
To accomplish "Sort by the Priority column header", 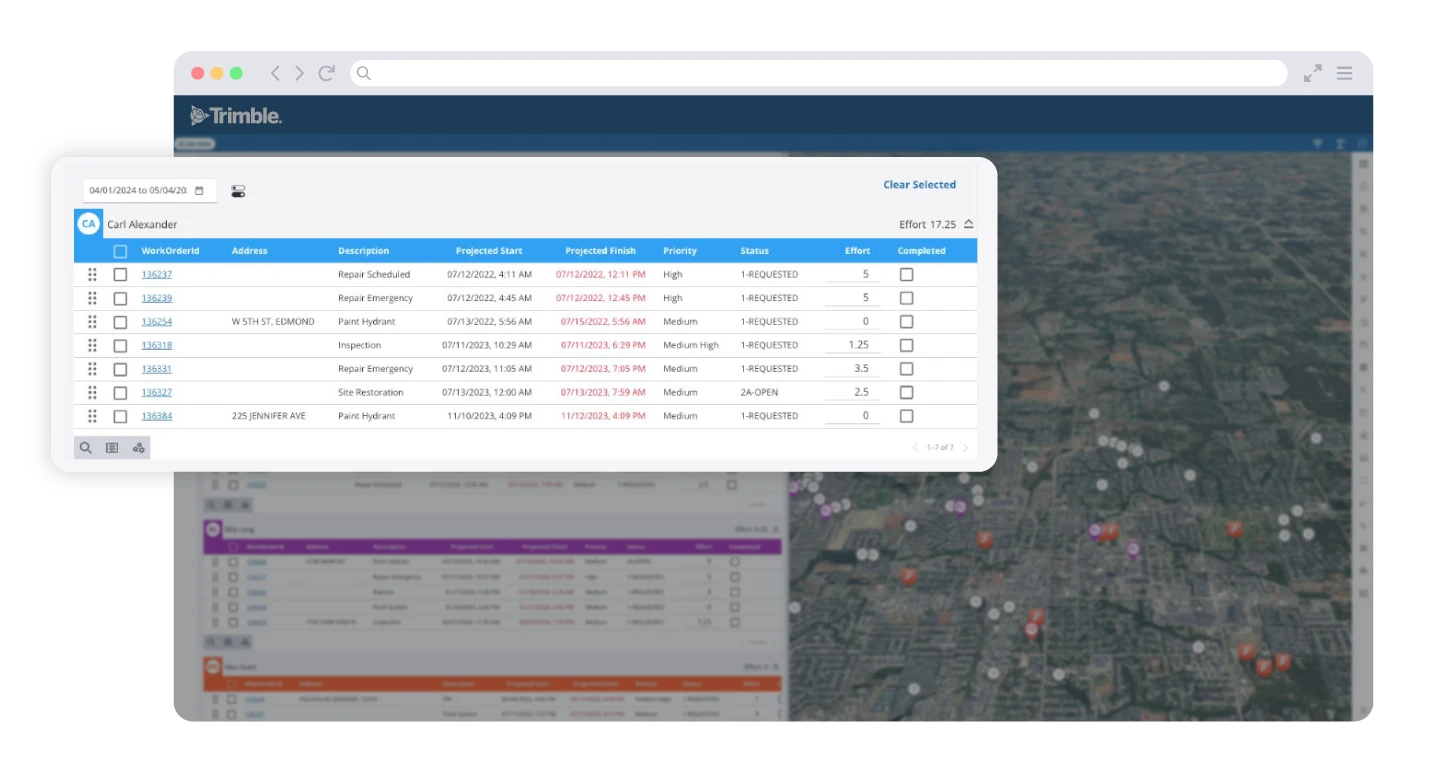I will [680, 251].
